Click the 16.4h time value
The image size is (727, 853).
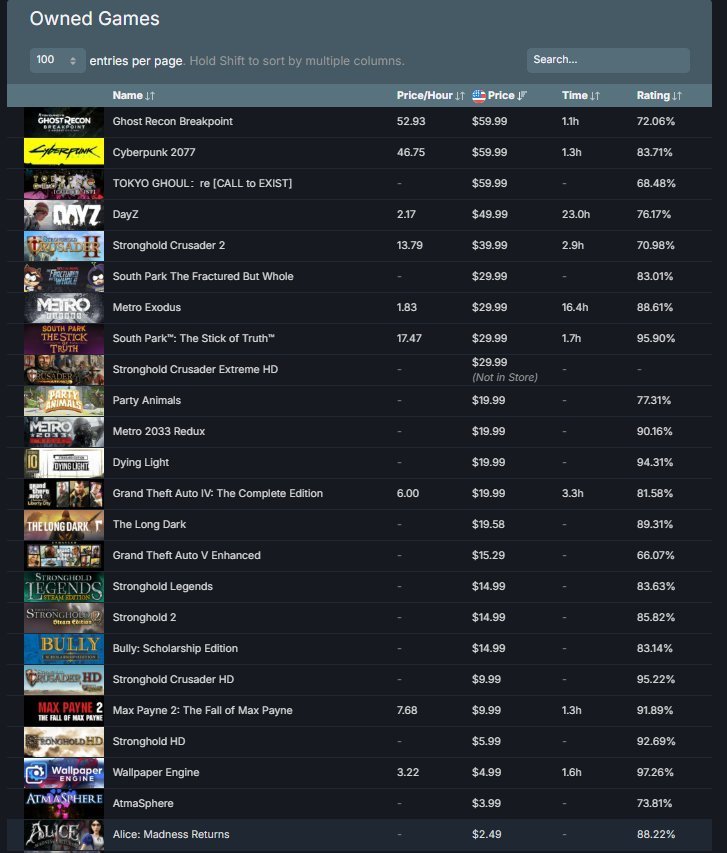point(575,307)
